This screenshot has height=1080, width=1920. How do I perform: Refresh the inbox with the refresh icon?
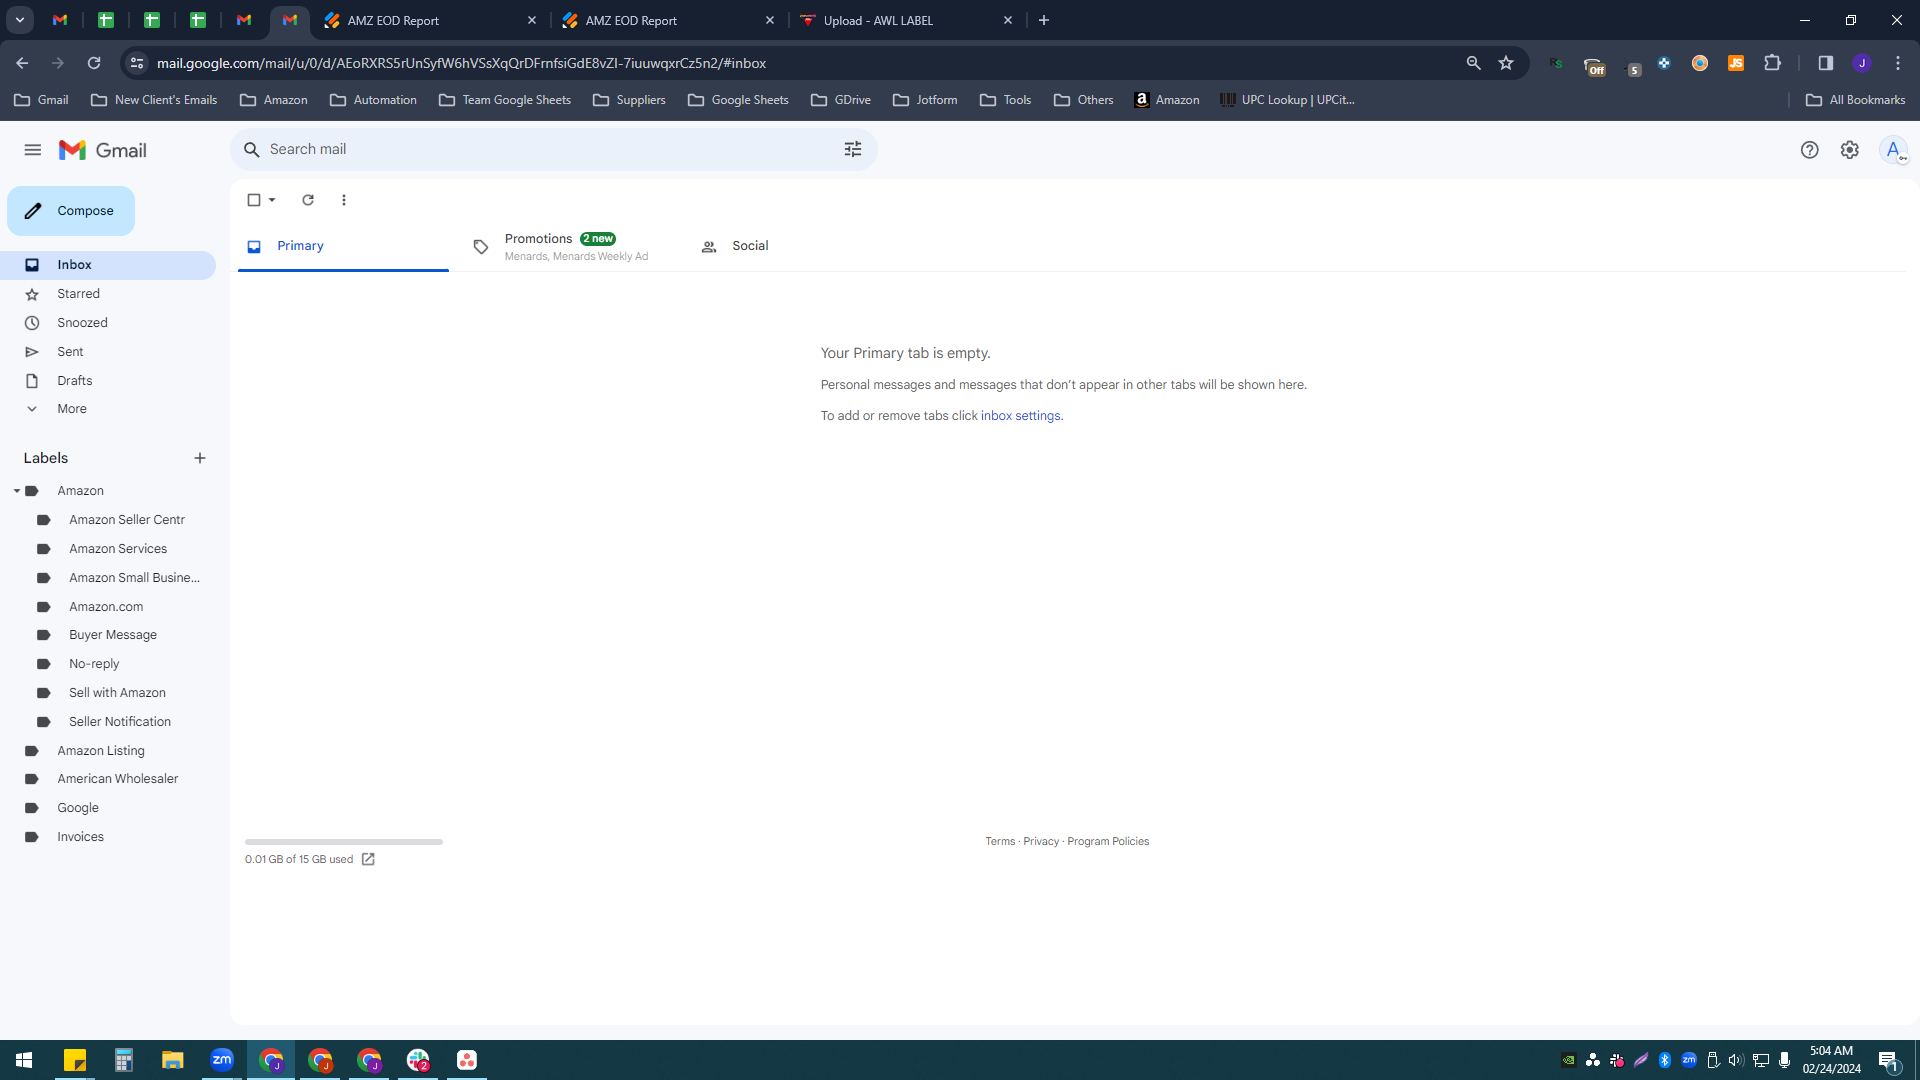coord(308,200)
